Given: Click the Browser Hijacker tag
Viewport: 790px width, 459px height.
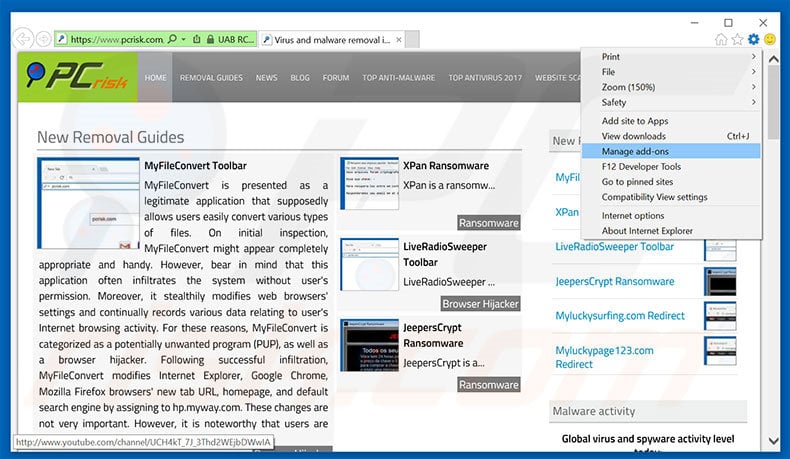Looking at the screenshot, I should coord(480,304).
